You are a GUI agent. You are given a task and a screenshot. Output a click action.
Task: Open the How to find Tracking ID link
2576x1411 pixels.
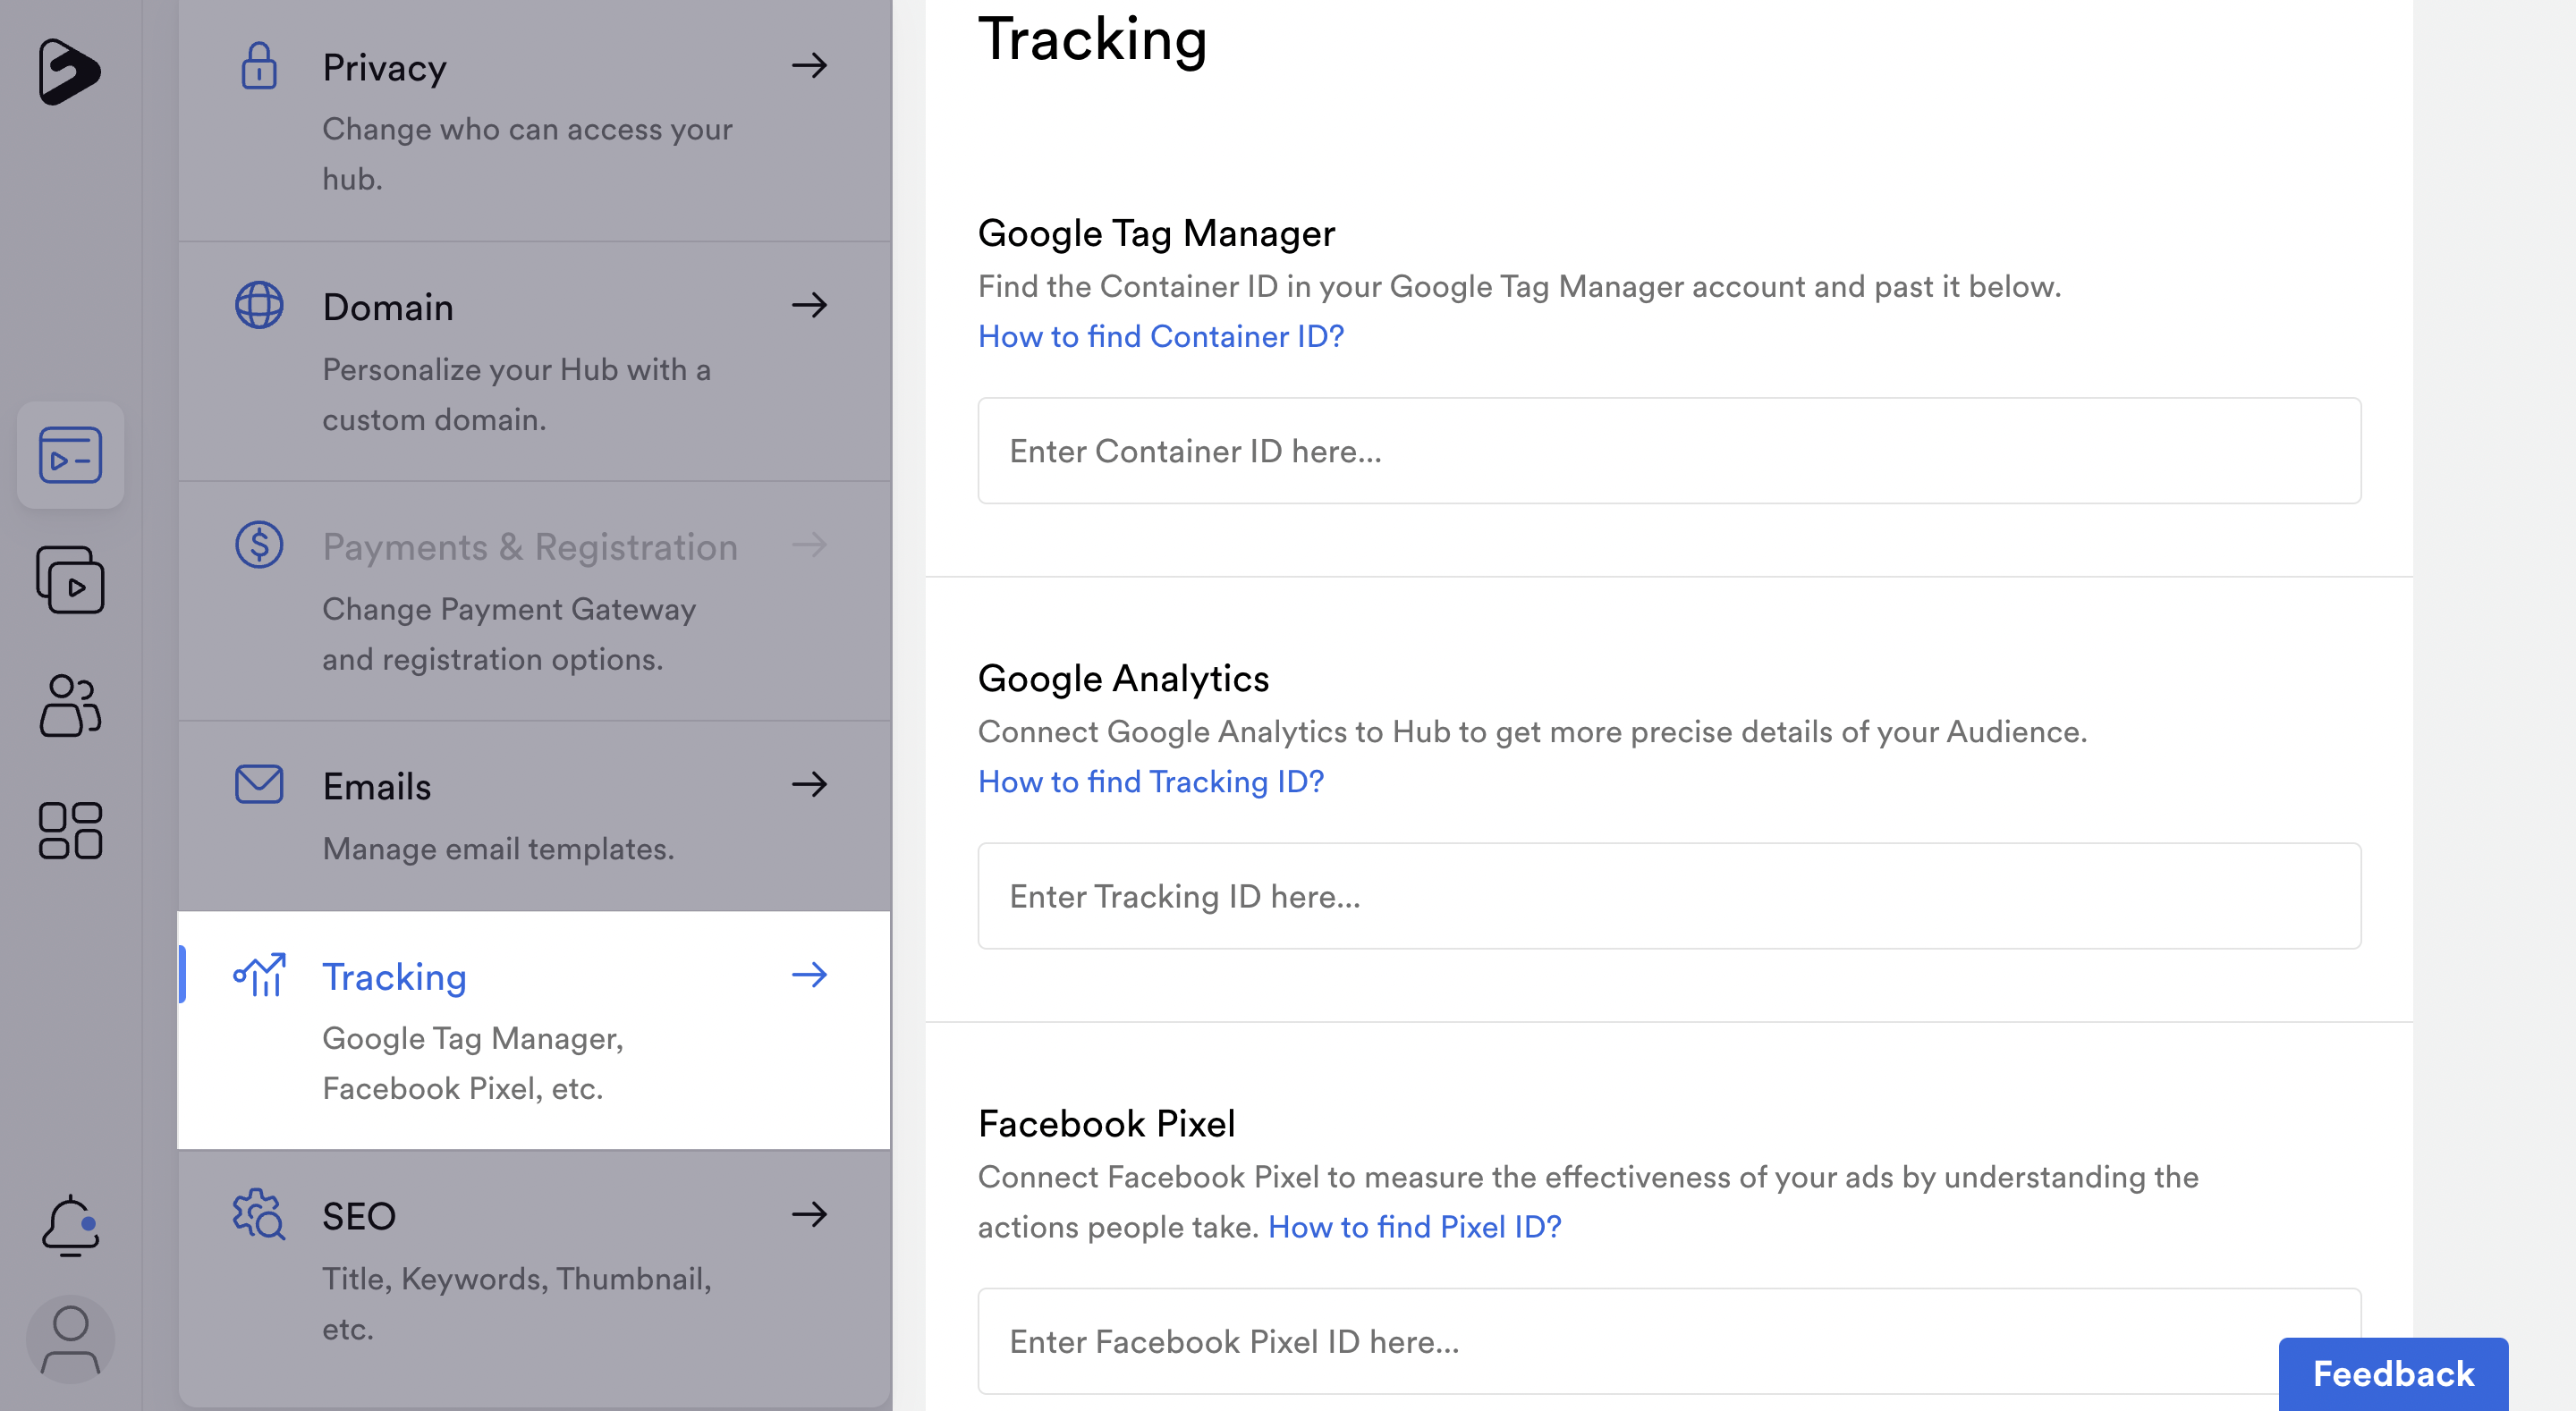pos(1151,781)
